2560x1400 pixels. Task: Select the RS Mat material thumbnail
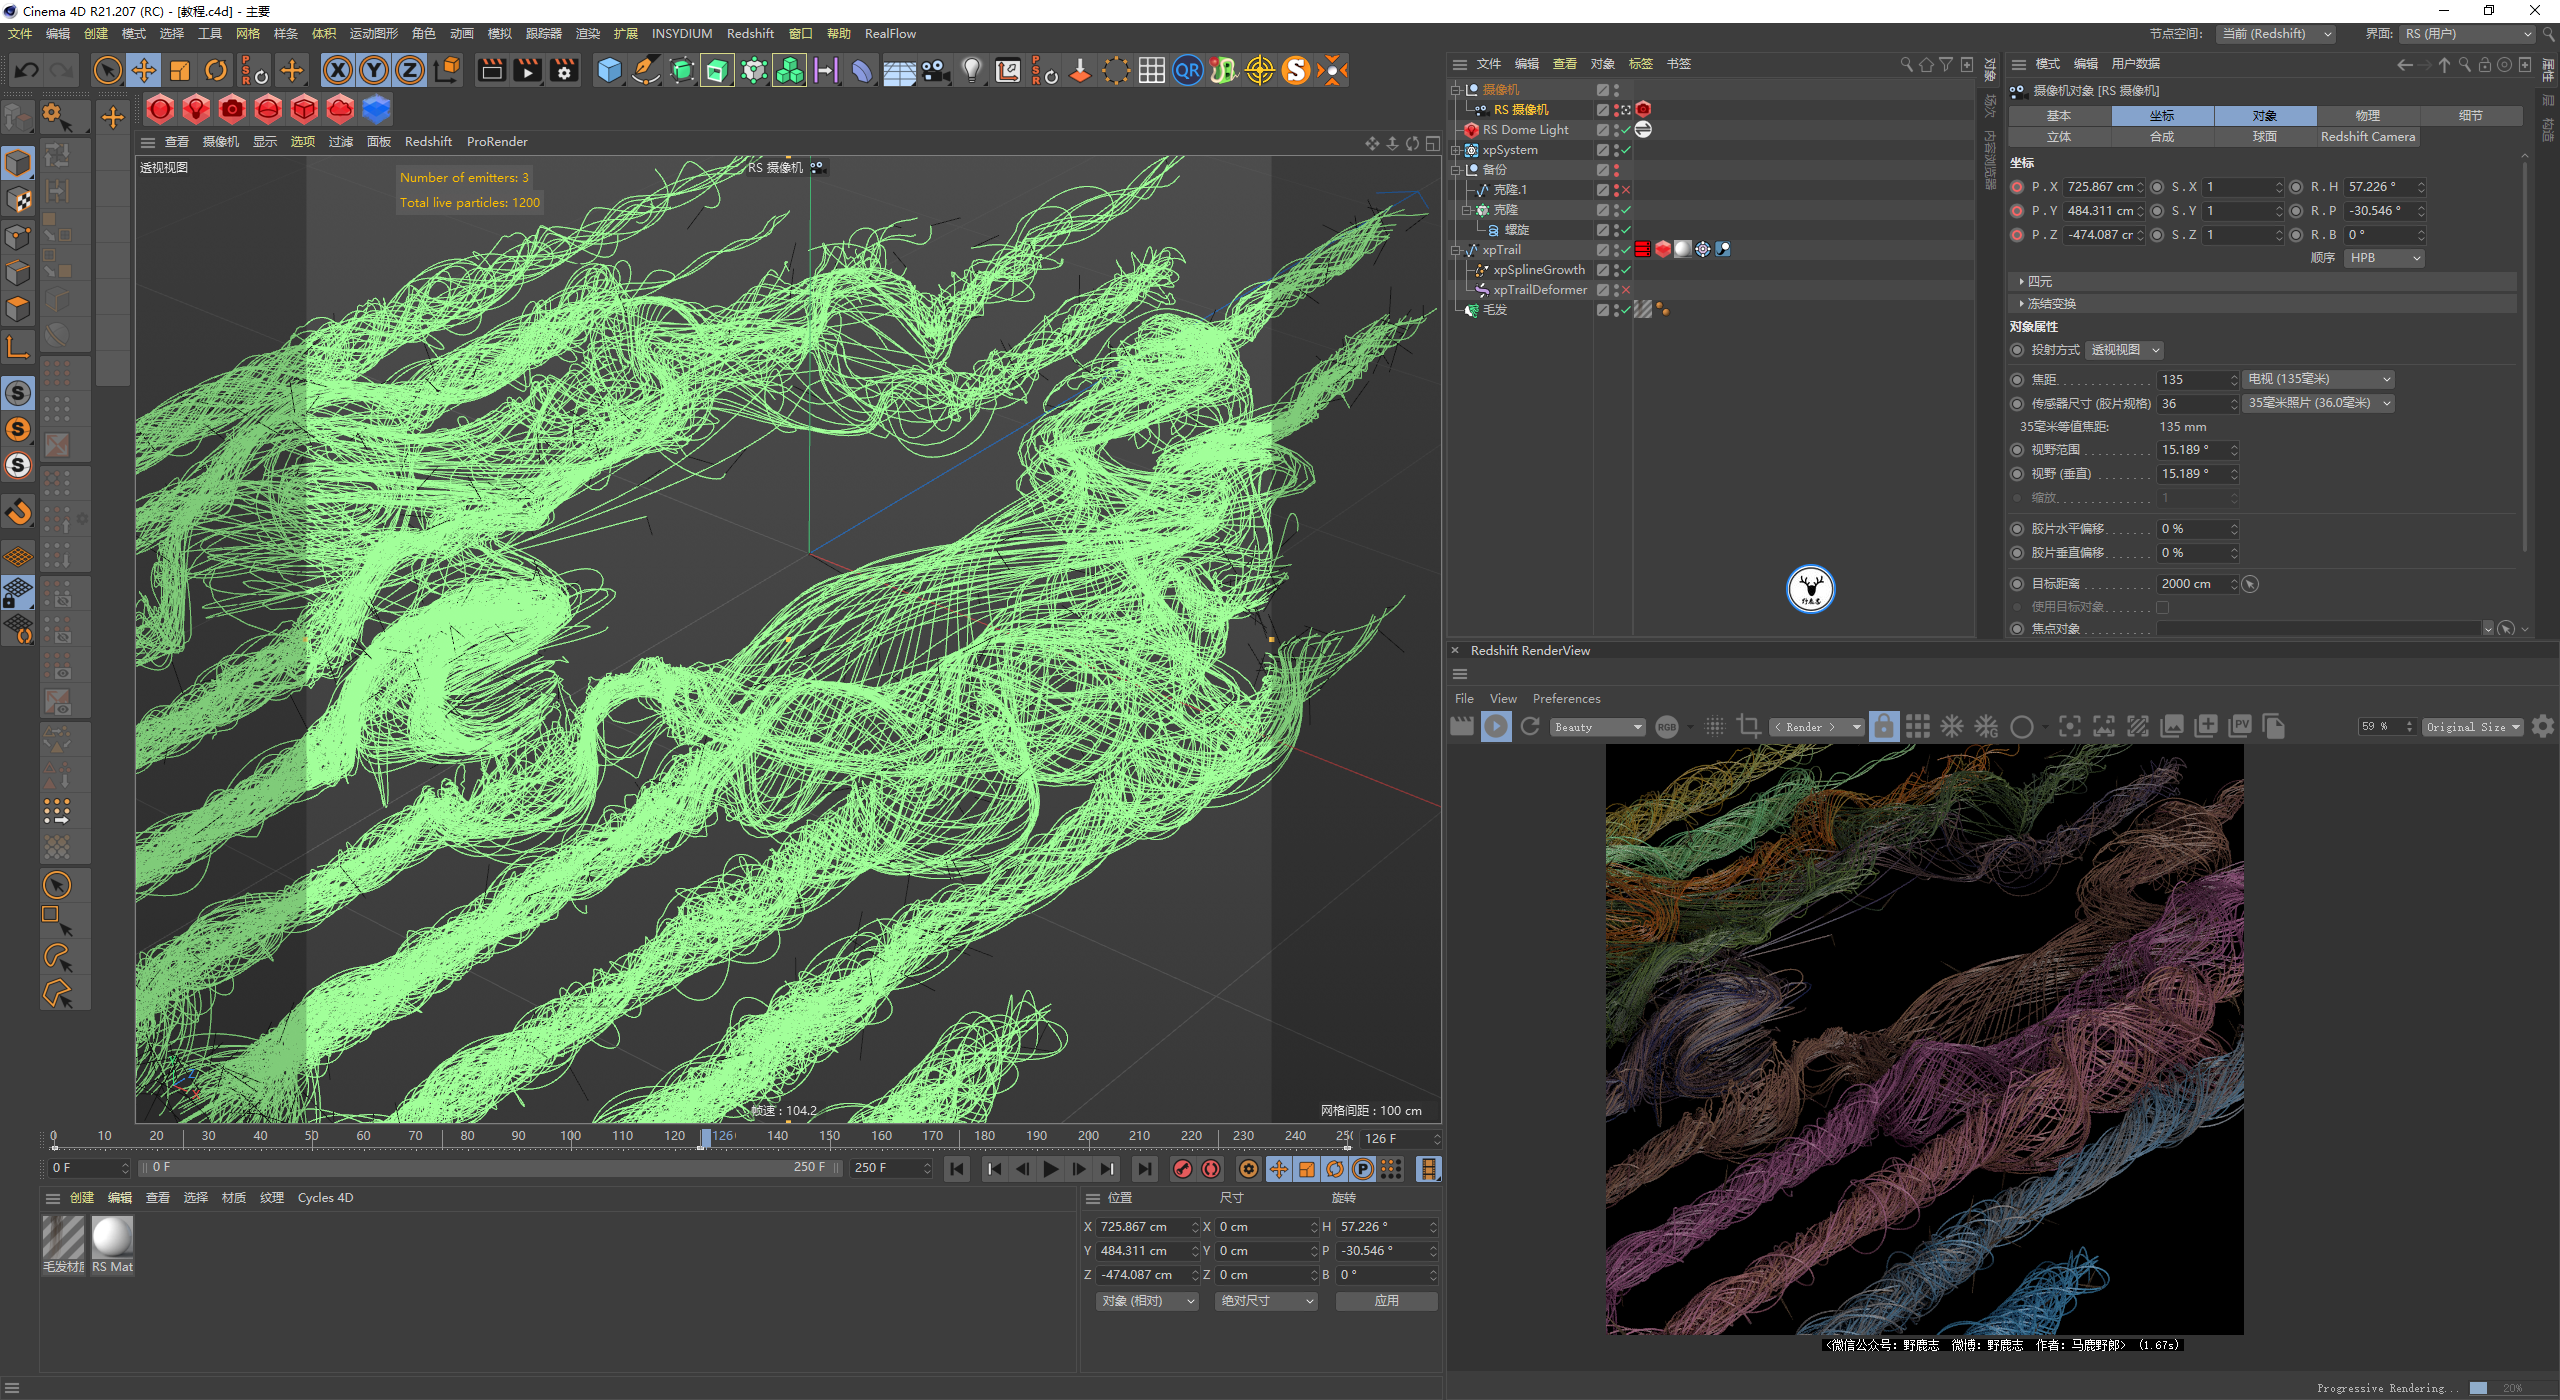(112, 1238)
